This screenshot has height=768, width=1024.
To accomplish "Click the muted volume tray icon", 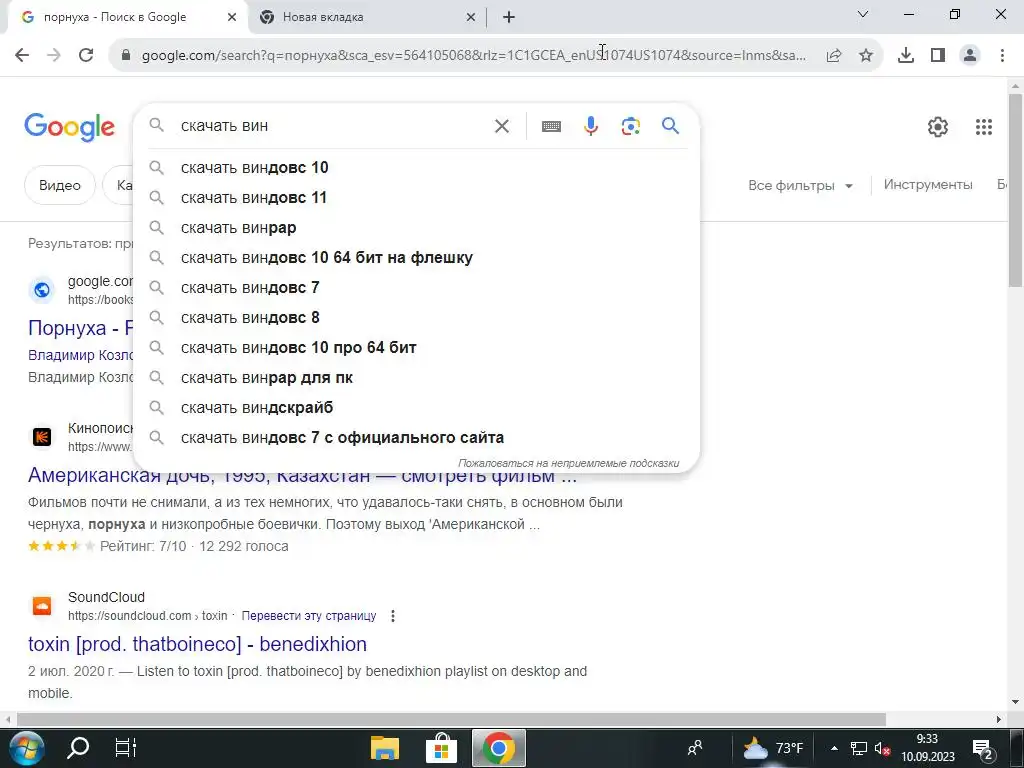I will (882, 749).
